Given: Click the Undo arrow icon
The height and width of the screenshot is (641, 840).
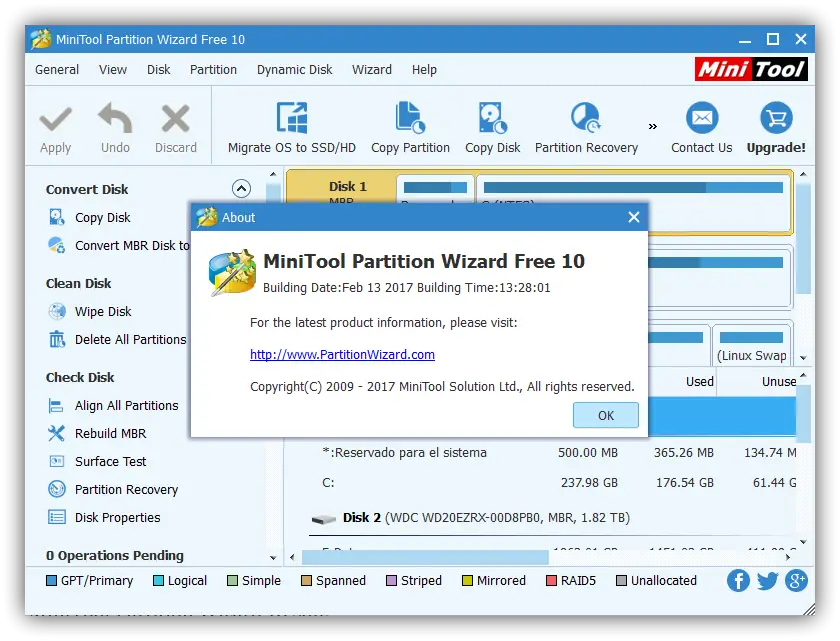Looking at the screenshot, I should tap(115, 118).
